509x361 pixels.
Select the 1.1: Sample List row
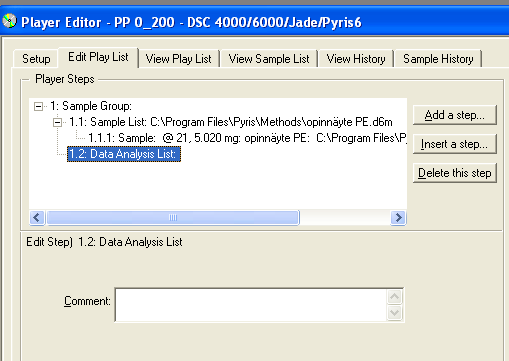coord(231,122)
